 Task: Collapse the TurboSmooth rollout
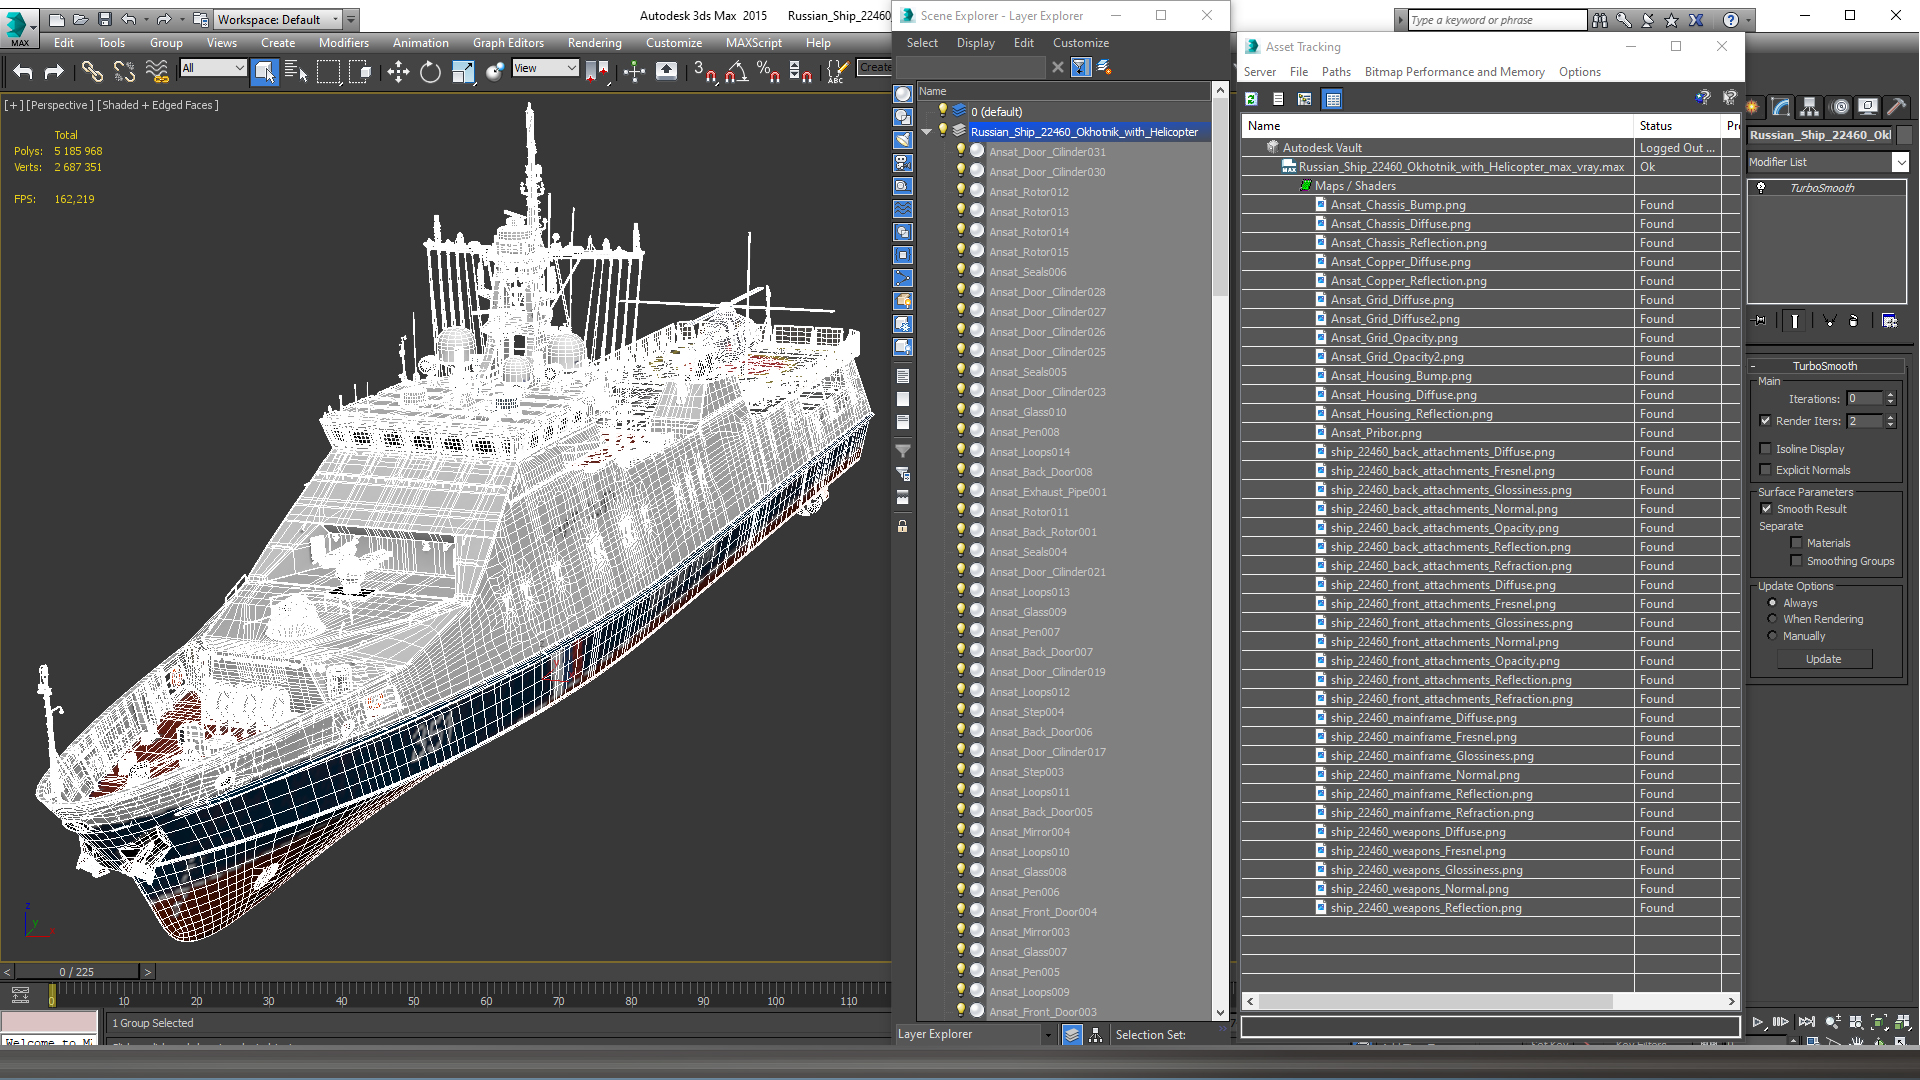click(x=1825, y=366)
